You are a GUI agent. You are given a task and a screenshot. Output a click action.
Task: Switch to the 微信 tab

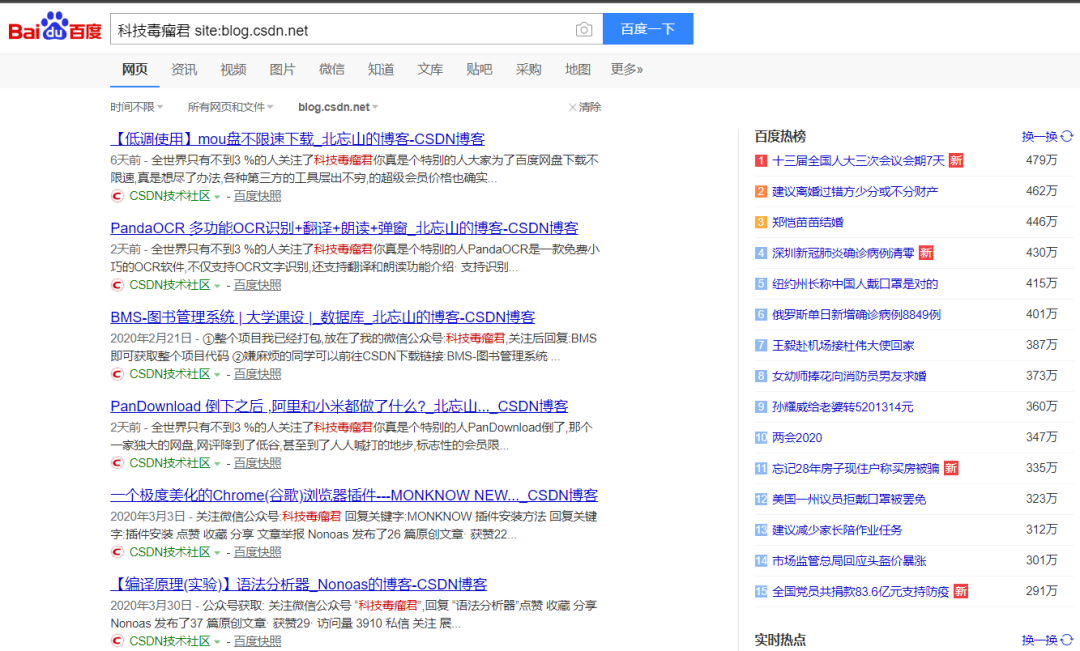point(331,70)
